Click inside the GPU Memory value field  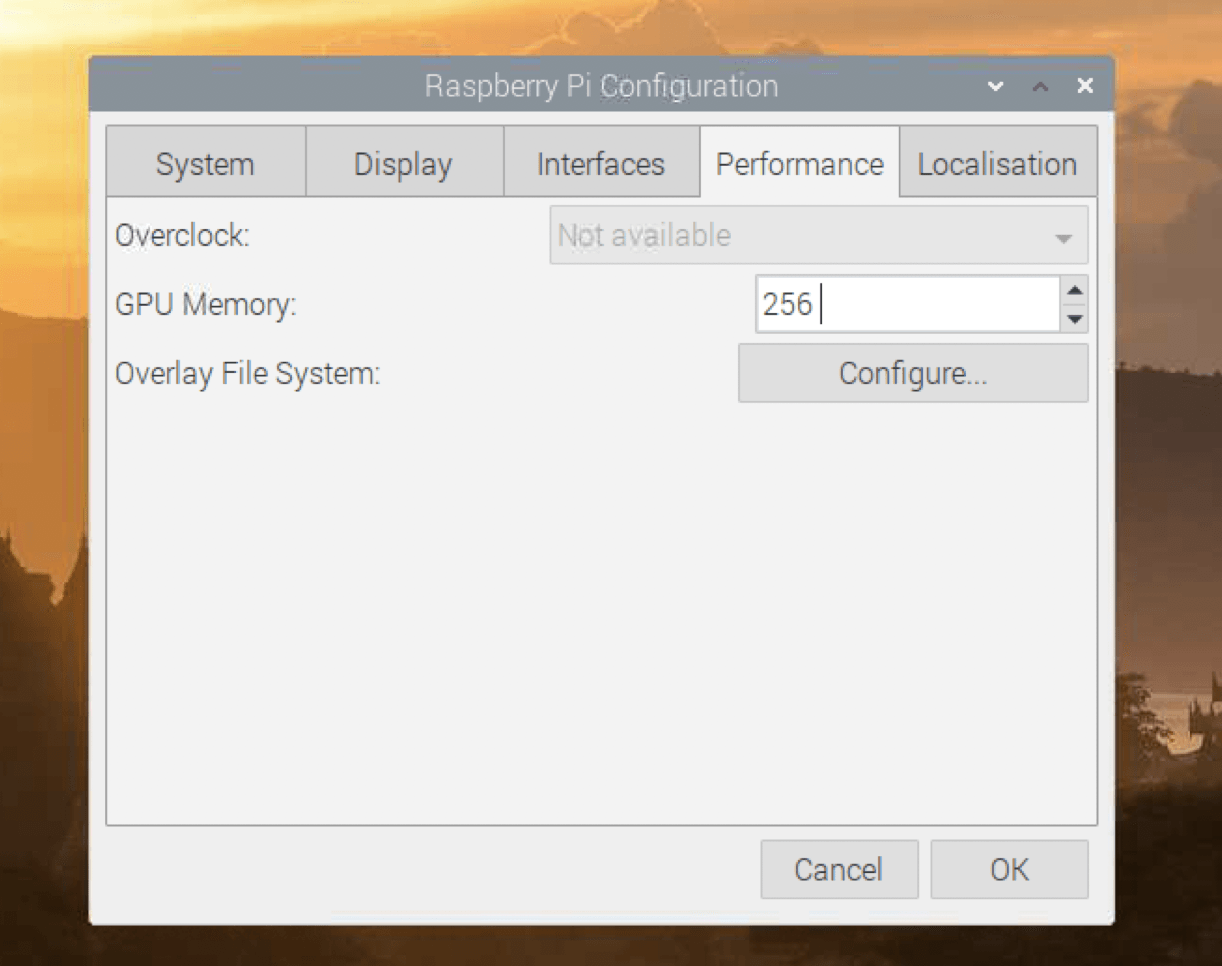907,304
